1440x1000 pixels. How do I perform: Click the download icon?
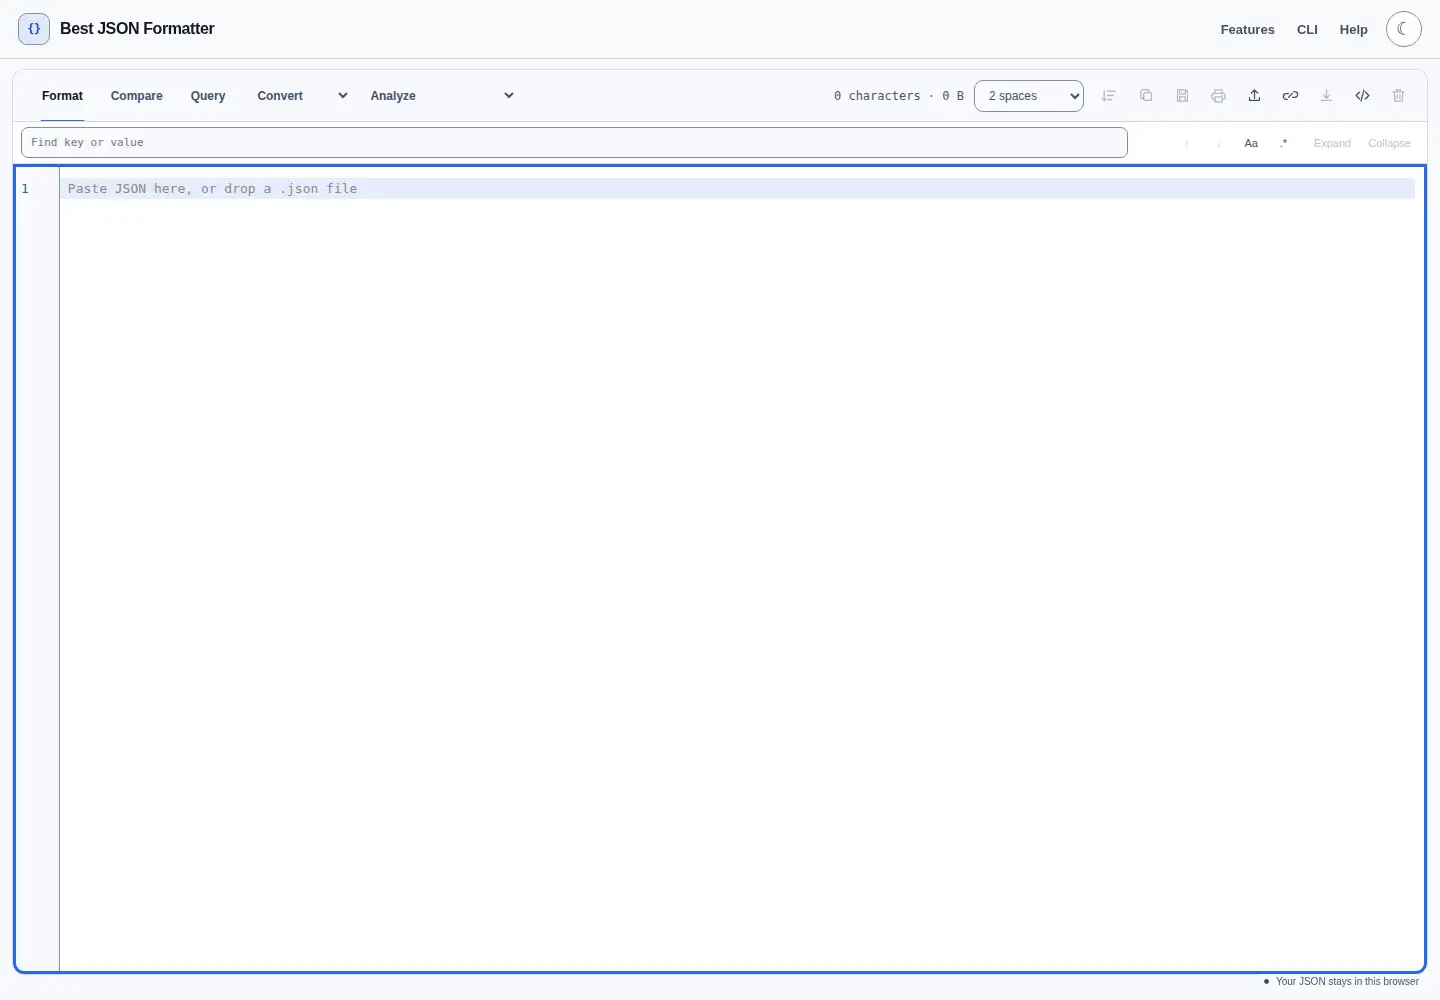point(1326,96)
